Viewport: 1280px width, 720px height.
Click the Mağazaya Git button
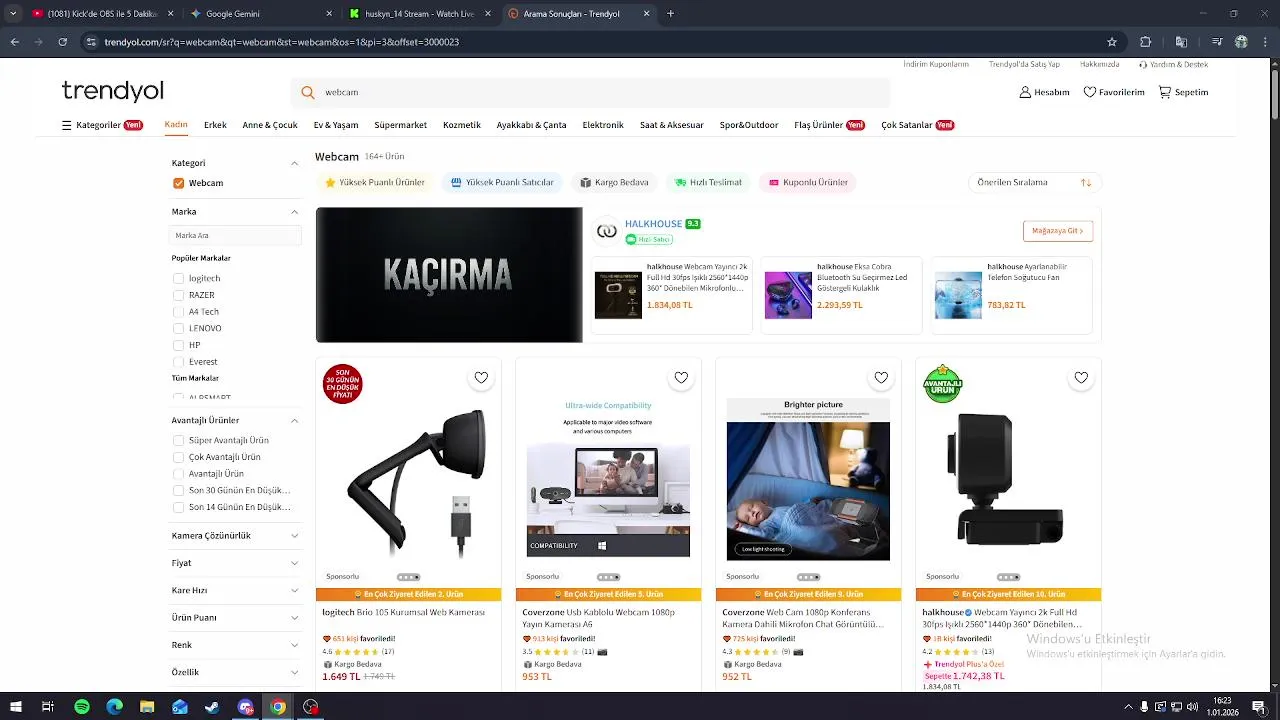pos(1058,231)
